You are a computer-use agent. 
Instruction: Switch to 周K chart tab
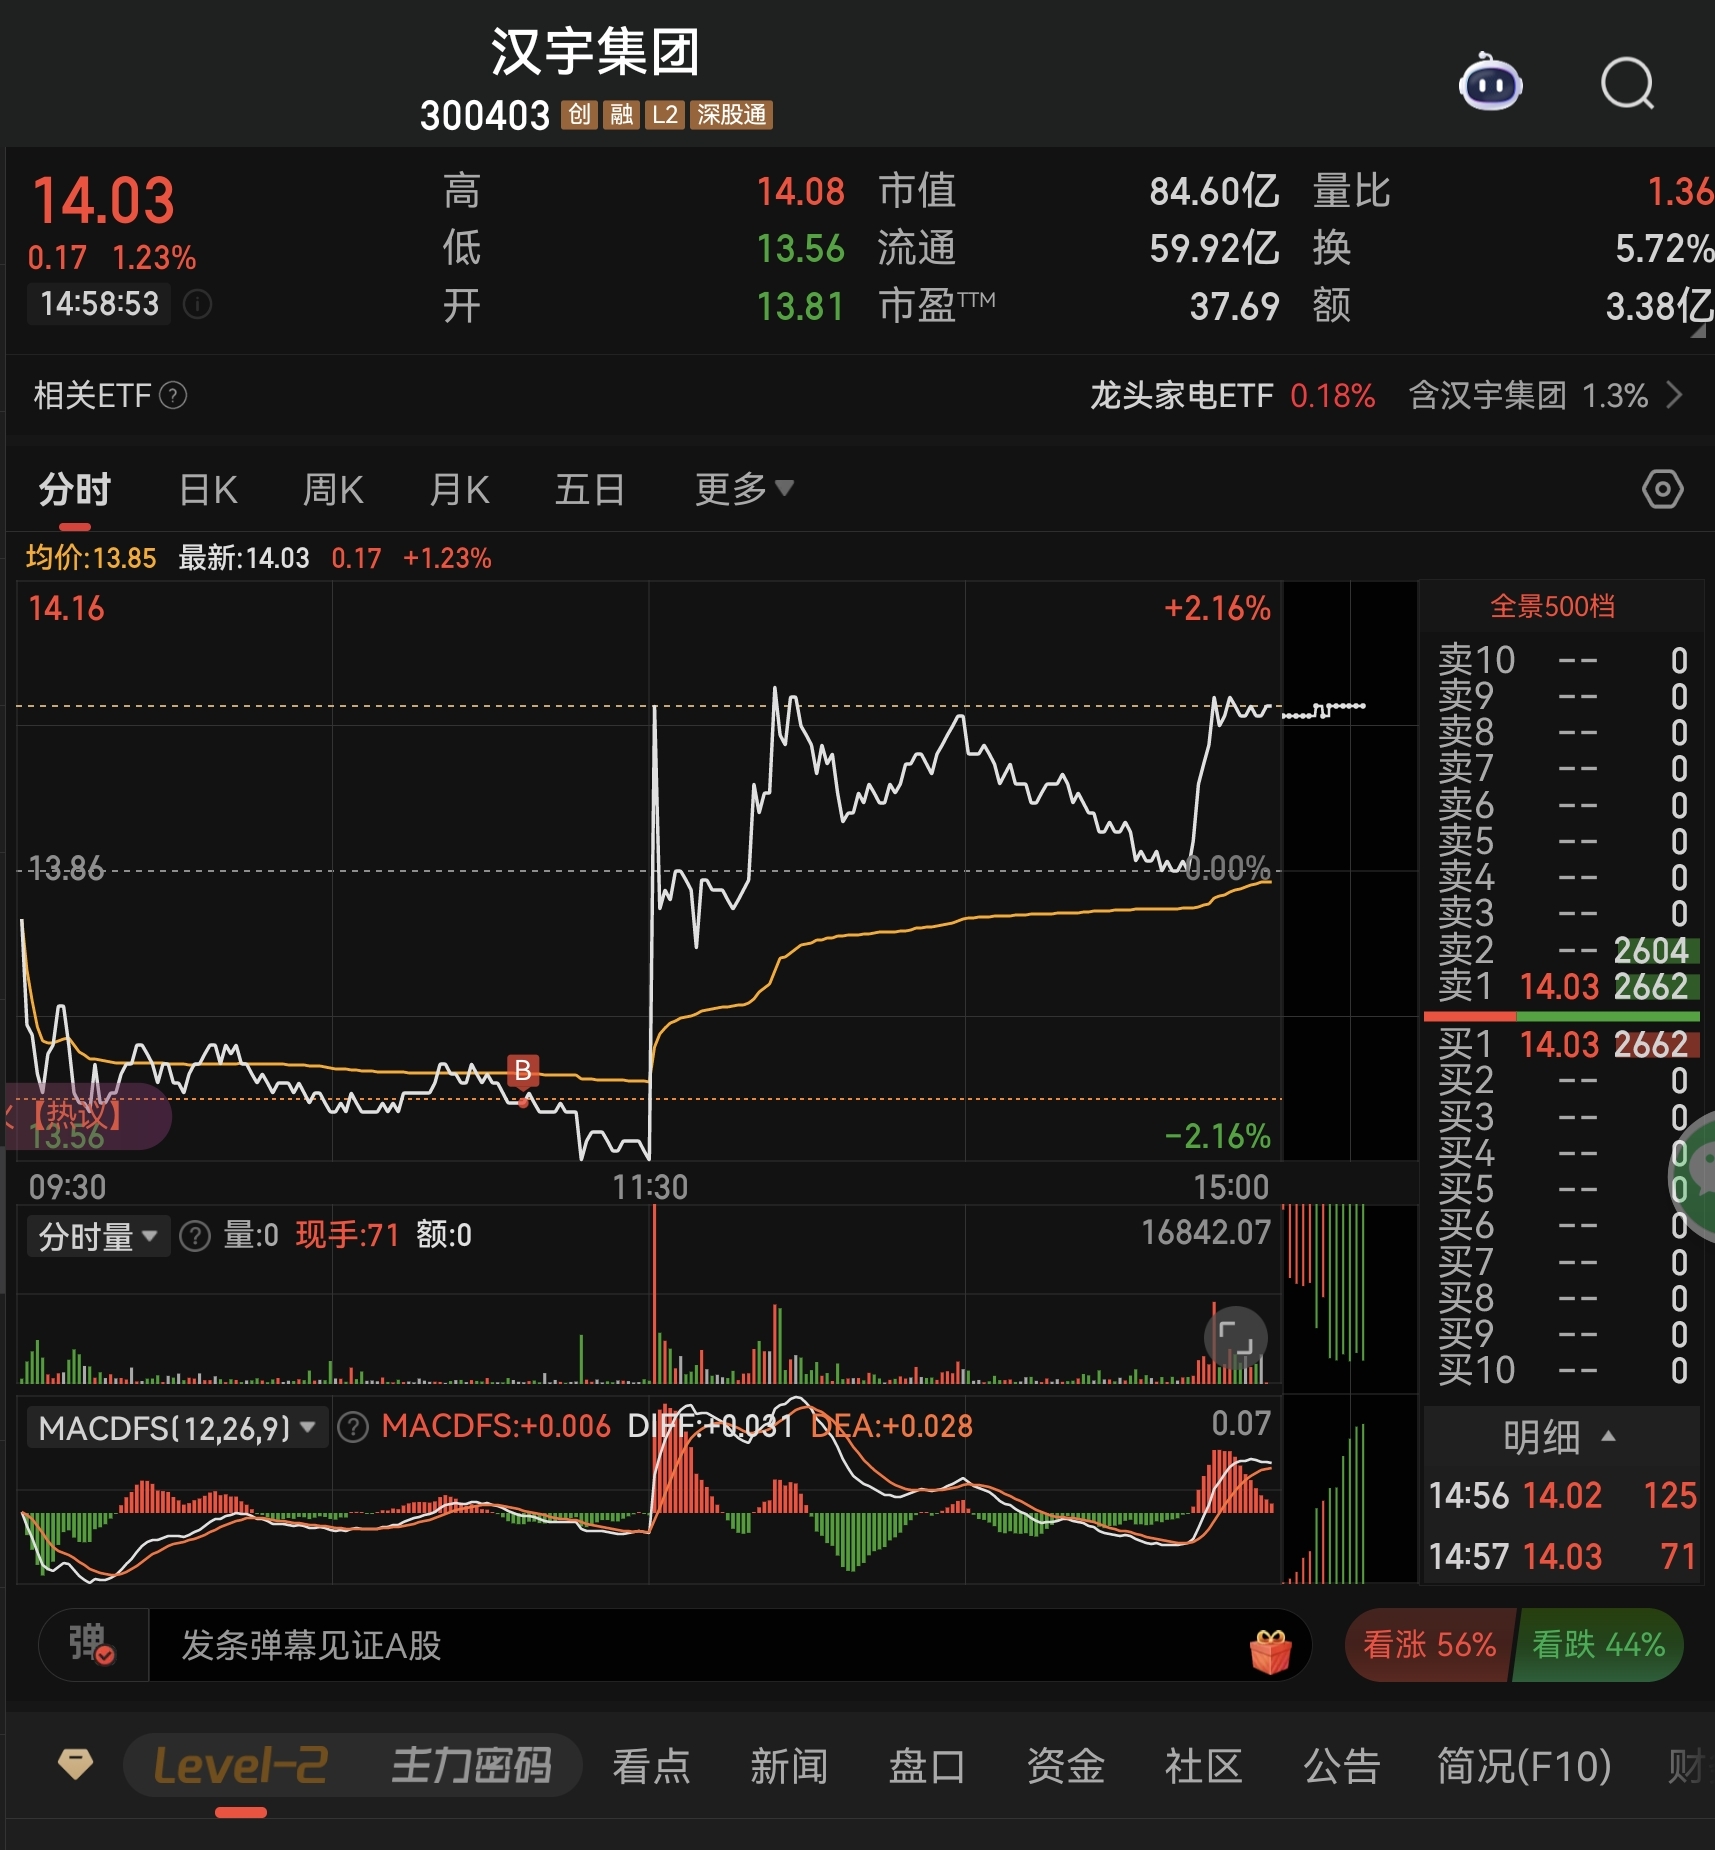click(333, 490)
